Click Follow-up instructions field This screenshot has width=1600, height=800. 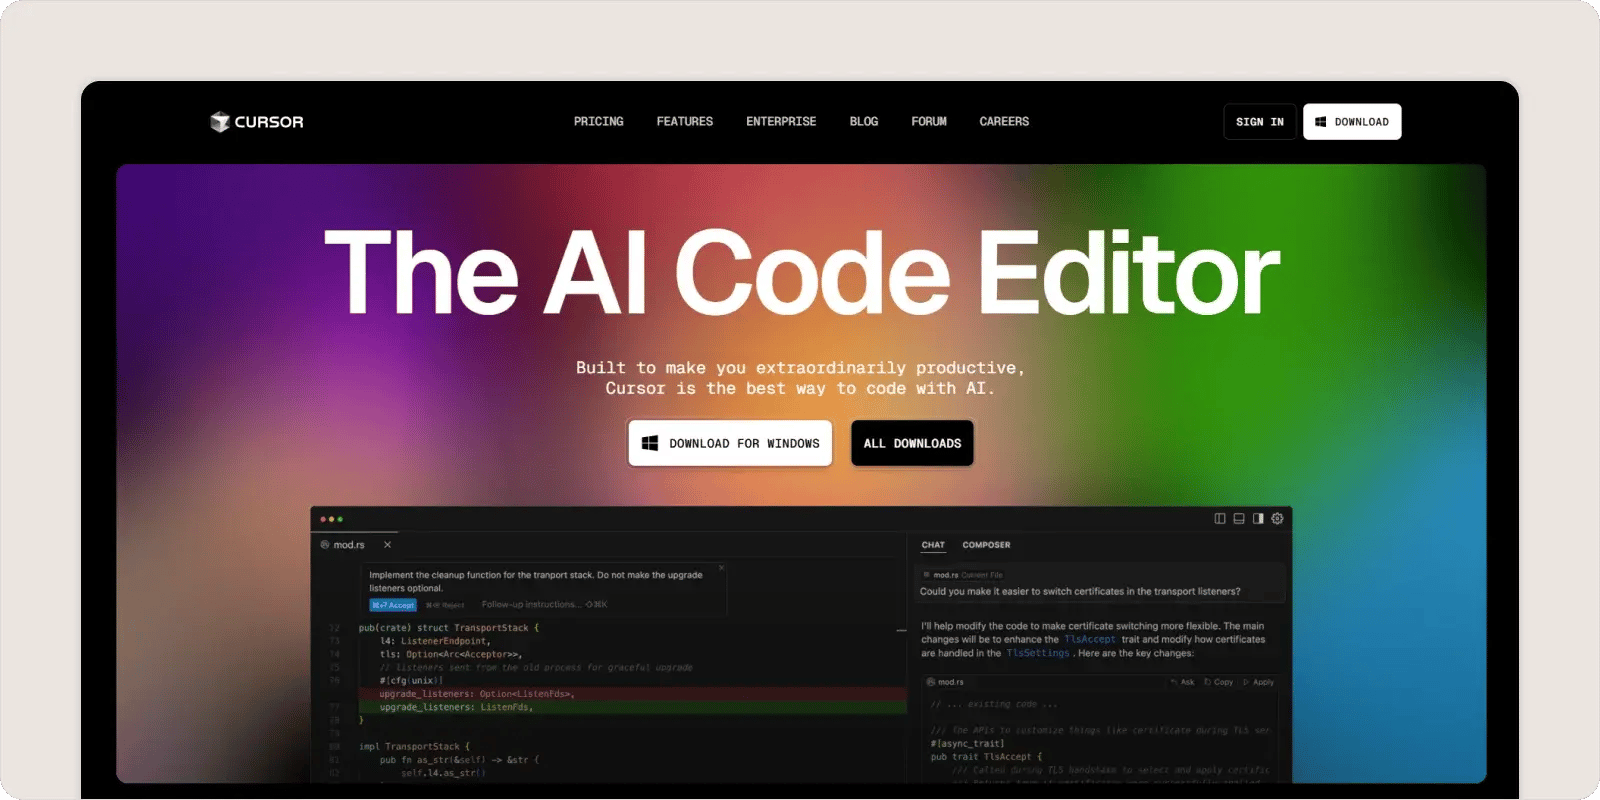544,605
